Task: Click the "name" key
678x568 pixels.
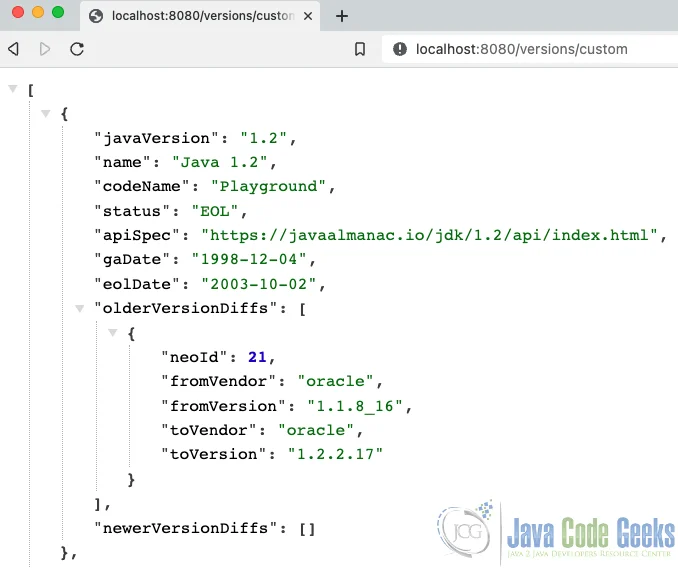Action: (x=122, y=163)
